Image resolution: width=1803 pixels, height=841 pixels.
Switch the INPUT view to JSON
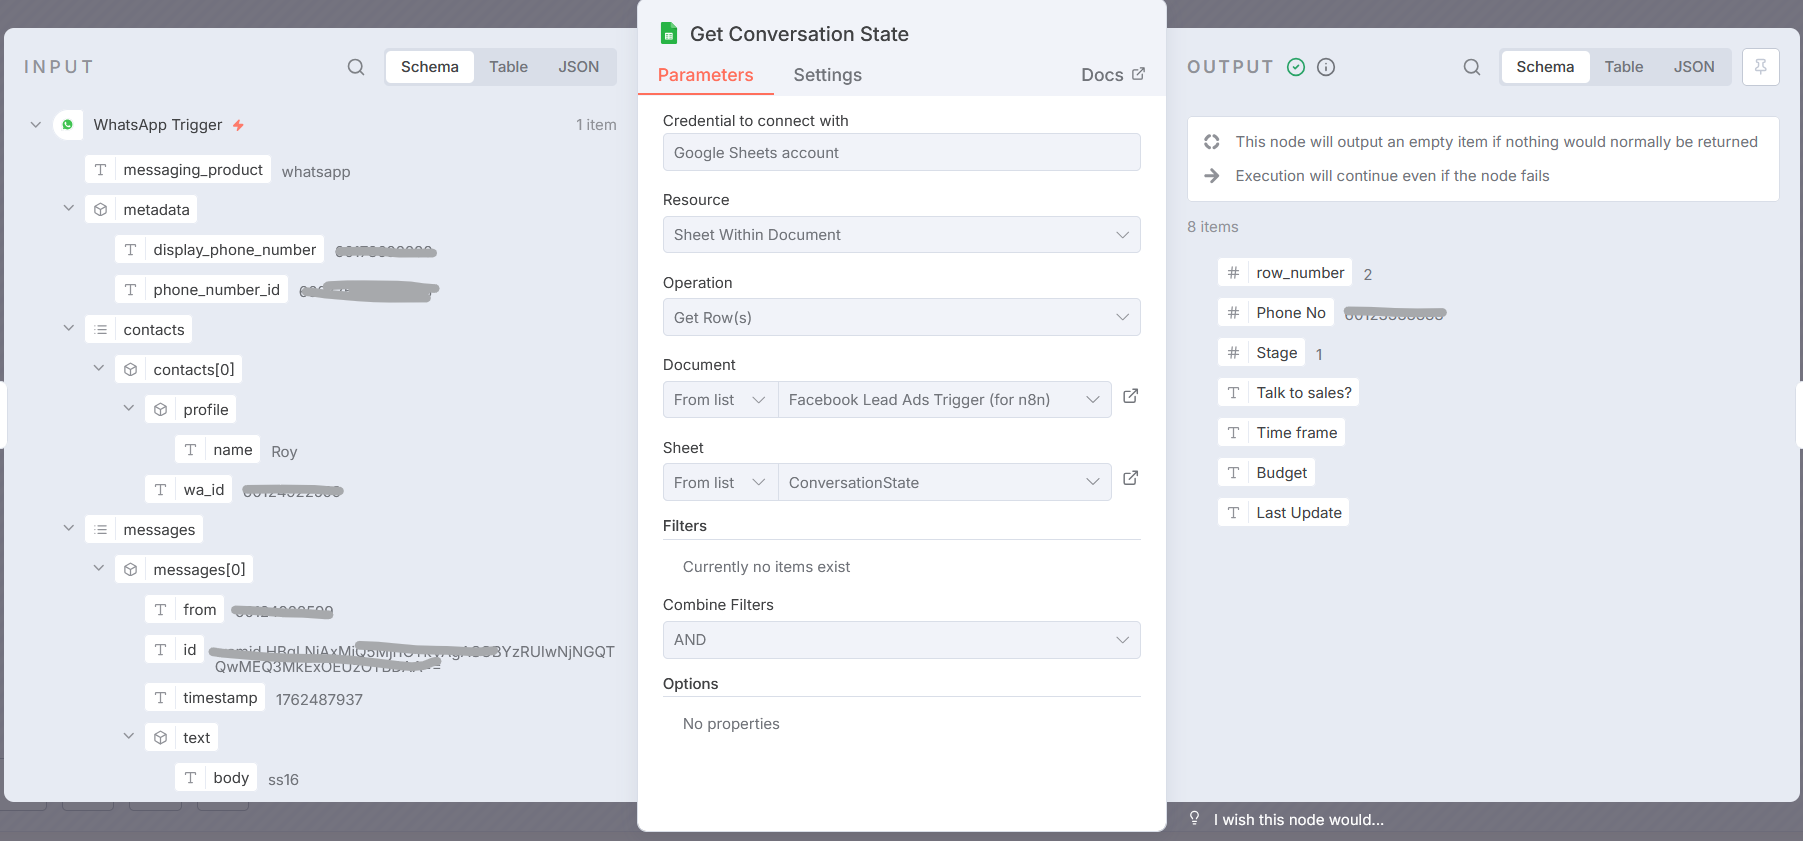pos(578,67)
